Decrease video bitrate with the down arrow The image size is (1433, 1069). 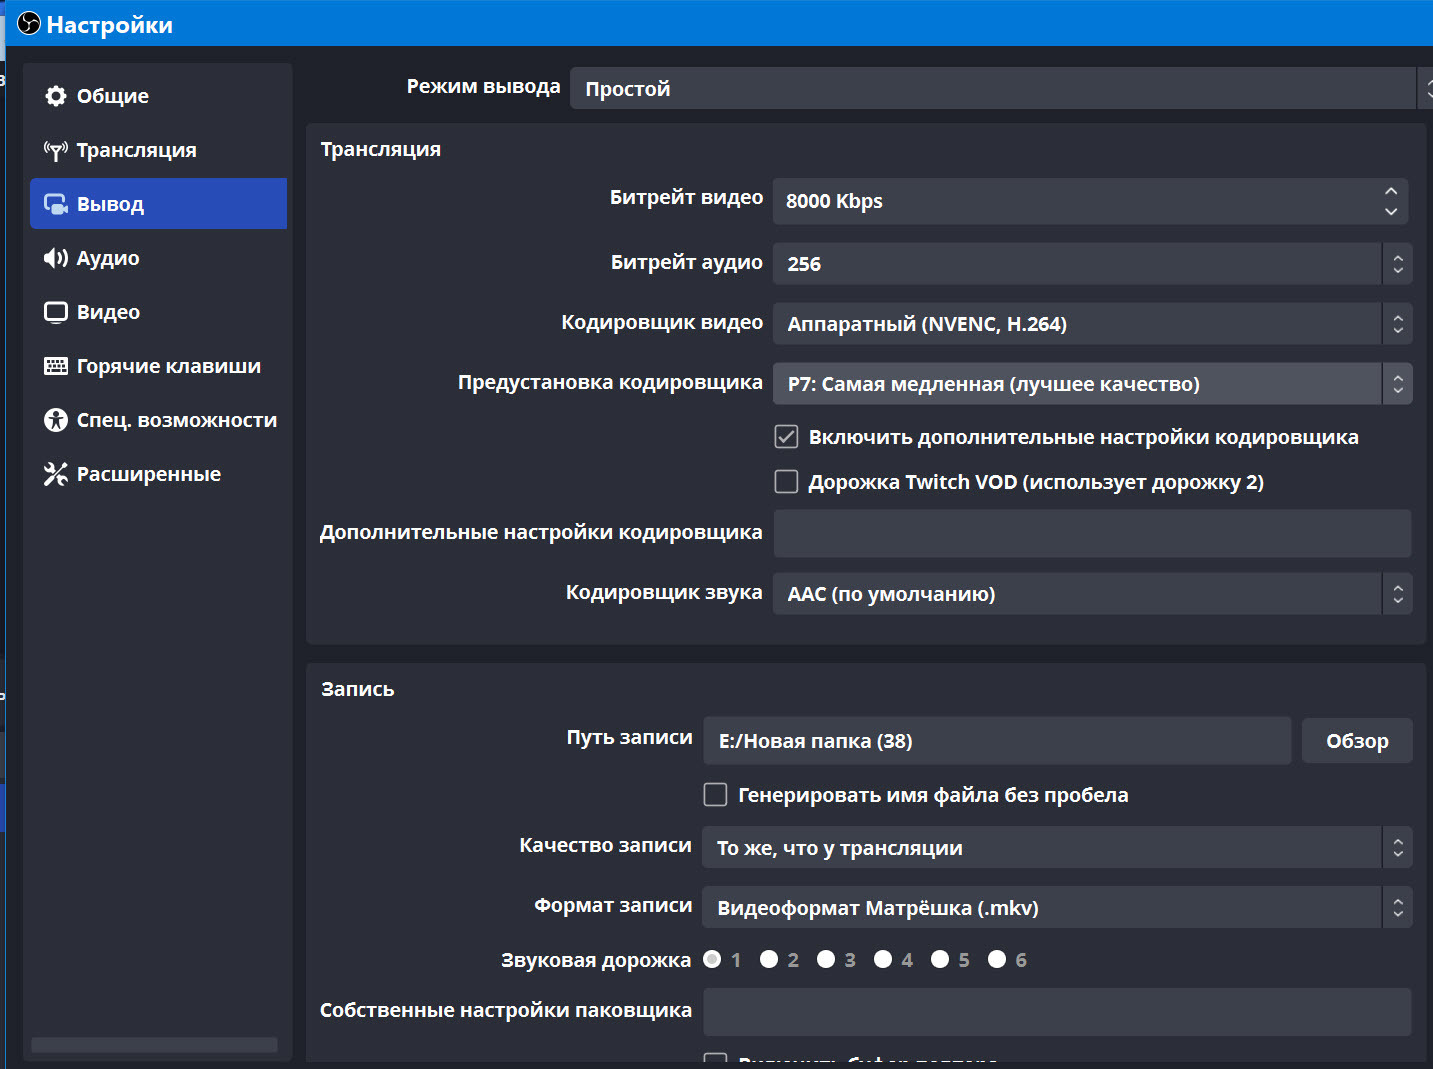point(1391,212)
